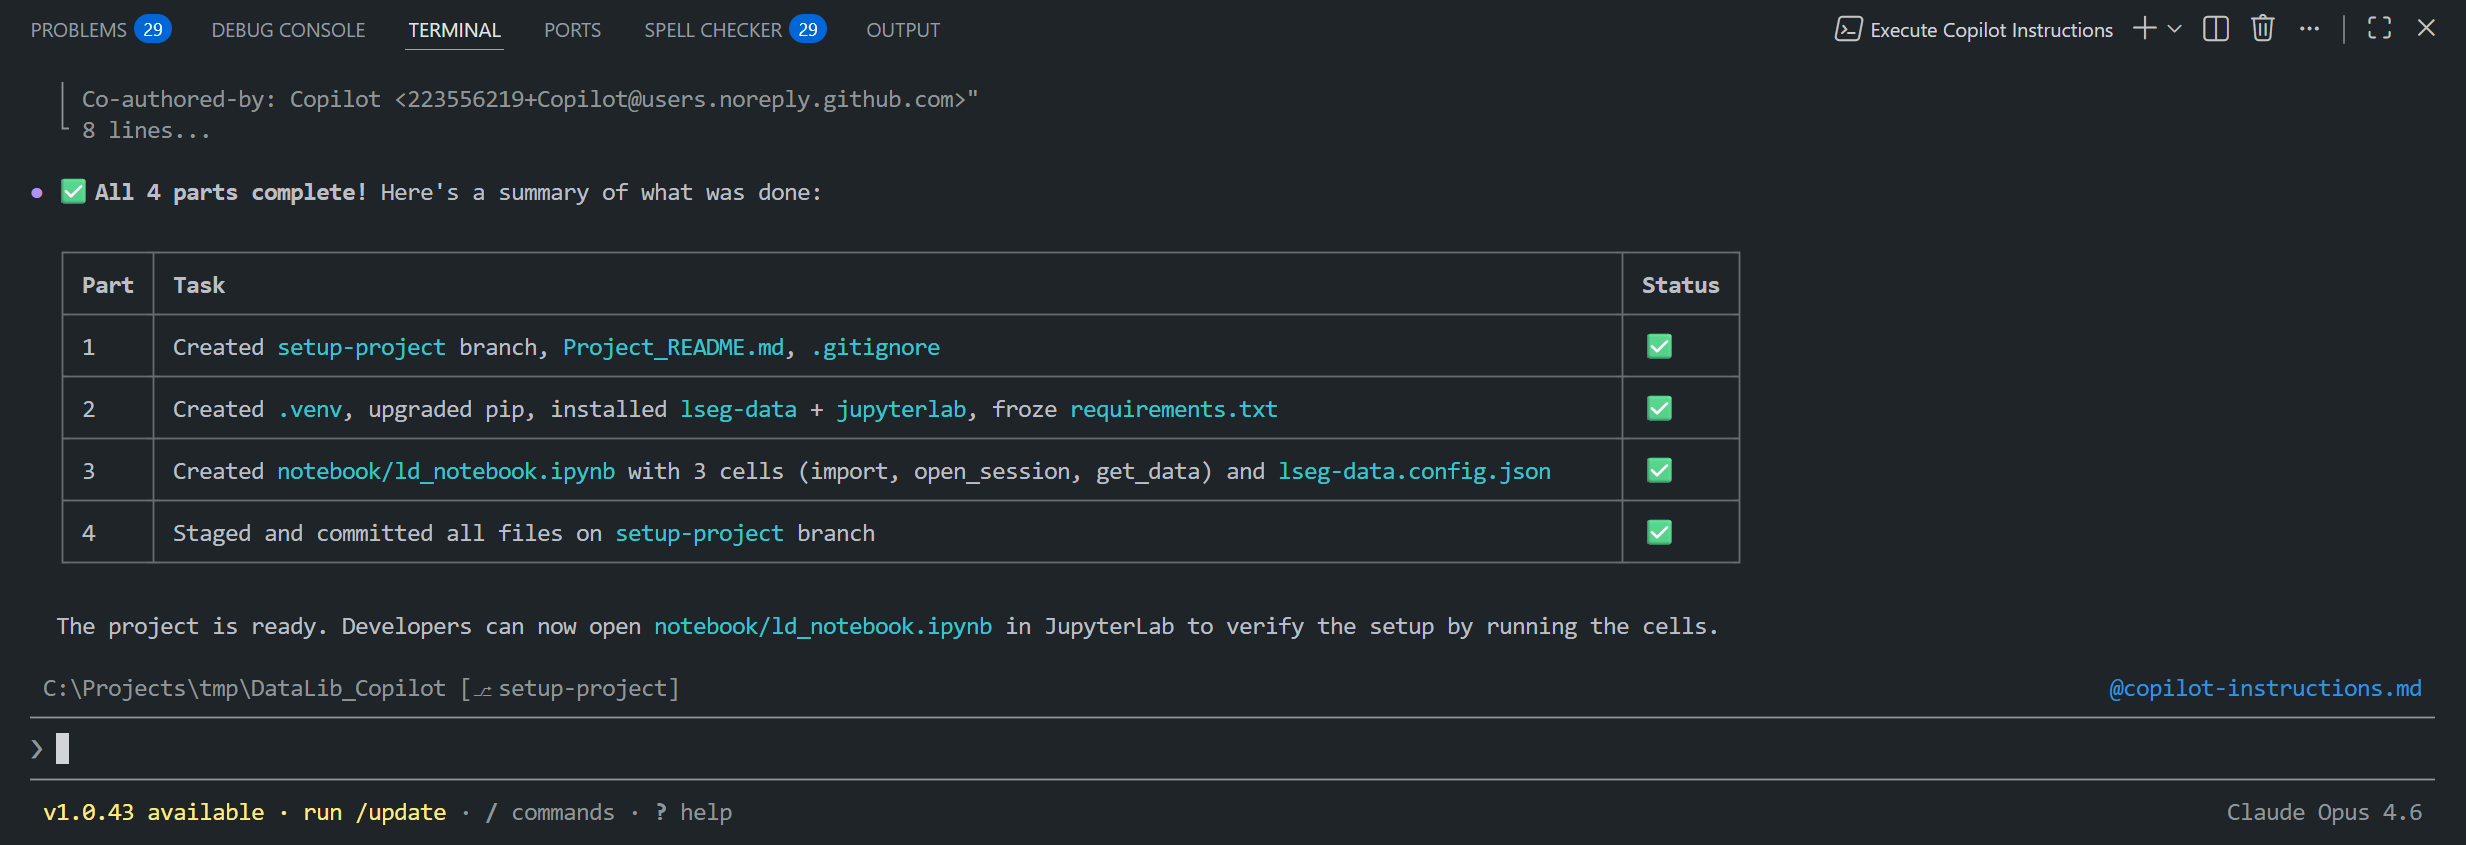Click the @copilot-instructions.md reference
The width and height of the screenshot is (2466, 845).
tap(2265, 688)
